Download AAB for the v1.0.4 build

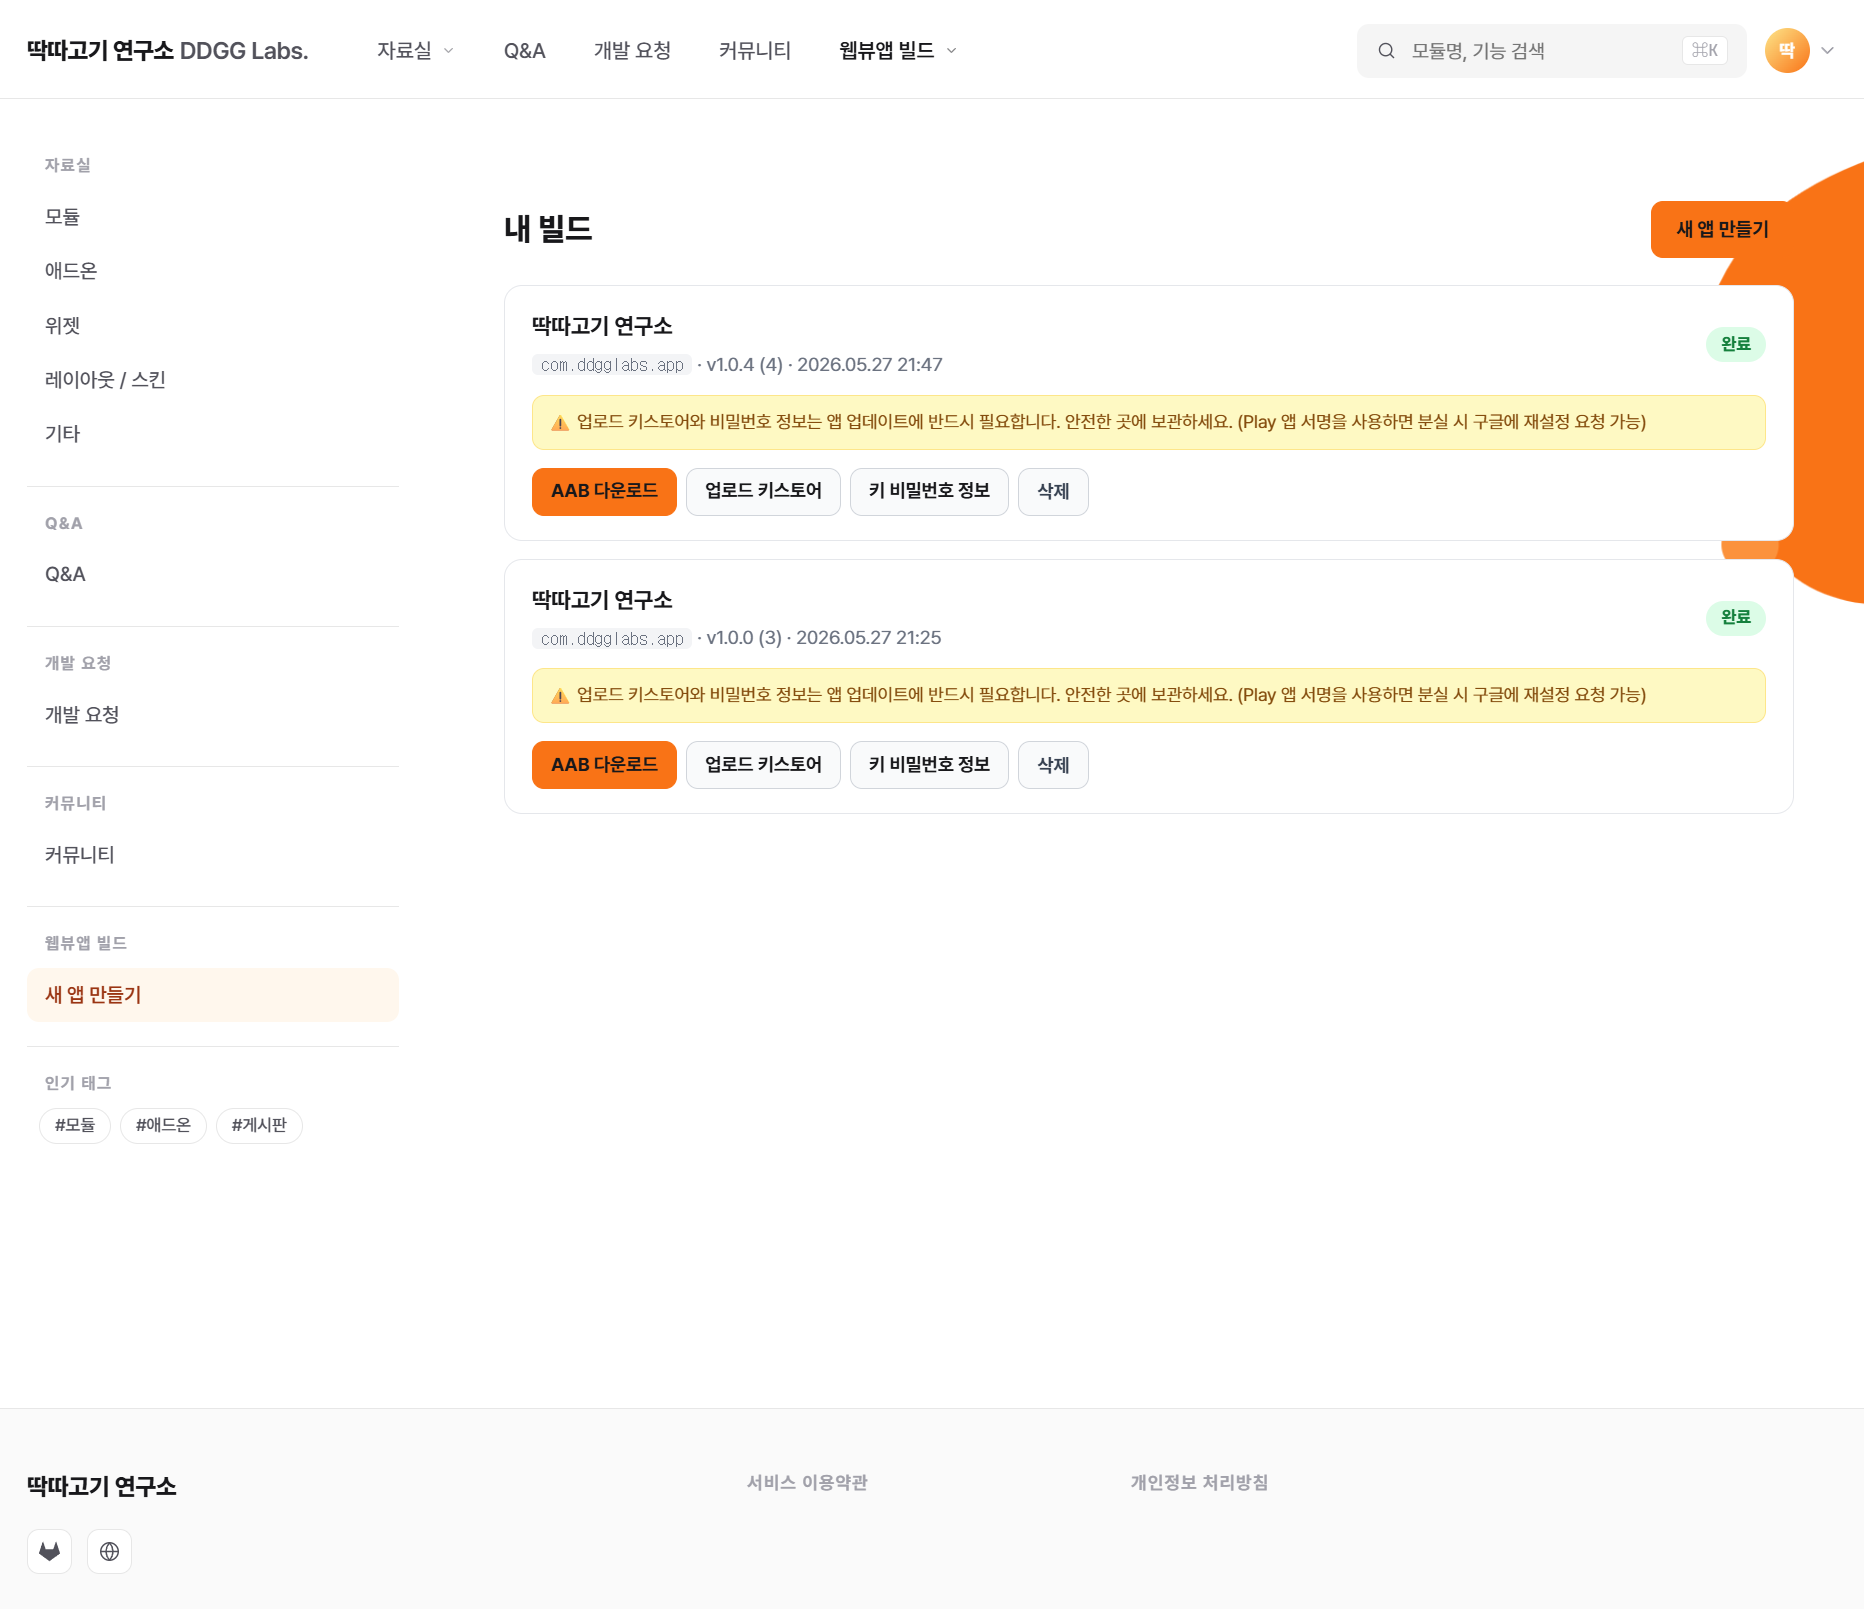604,492
